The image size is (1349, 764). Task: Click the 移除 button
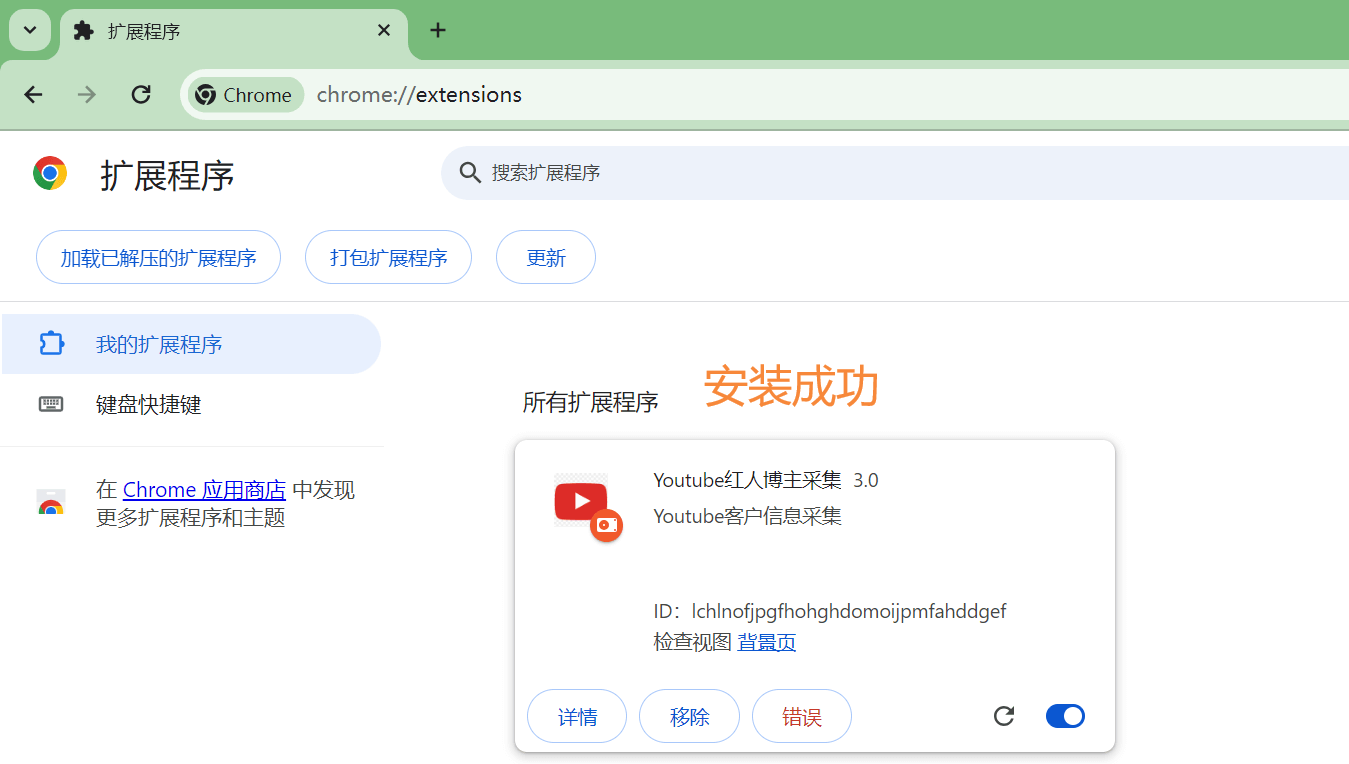coord(689,716)
